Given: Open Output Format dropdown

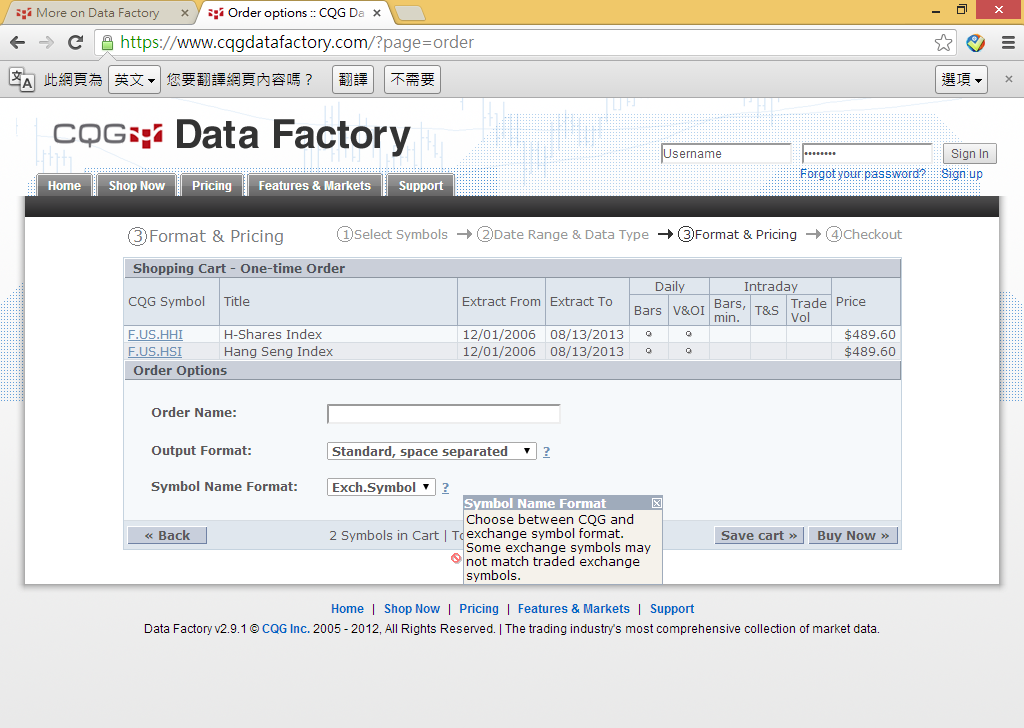Looking at the screenshot, I should (x=431, y=451).
